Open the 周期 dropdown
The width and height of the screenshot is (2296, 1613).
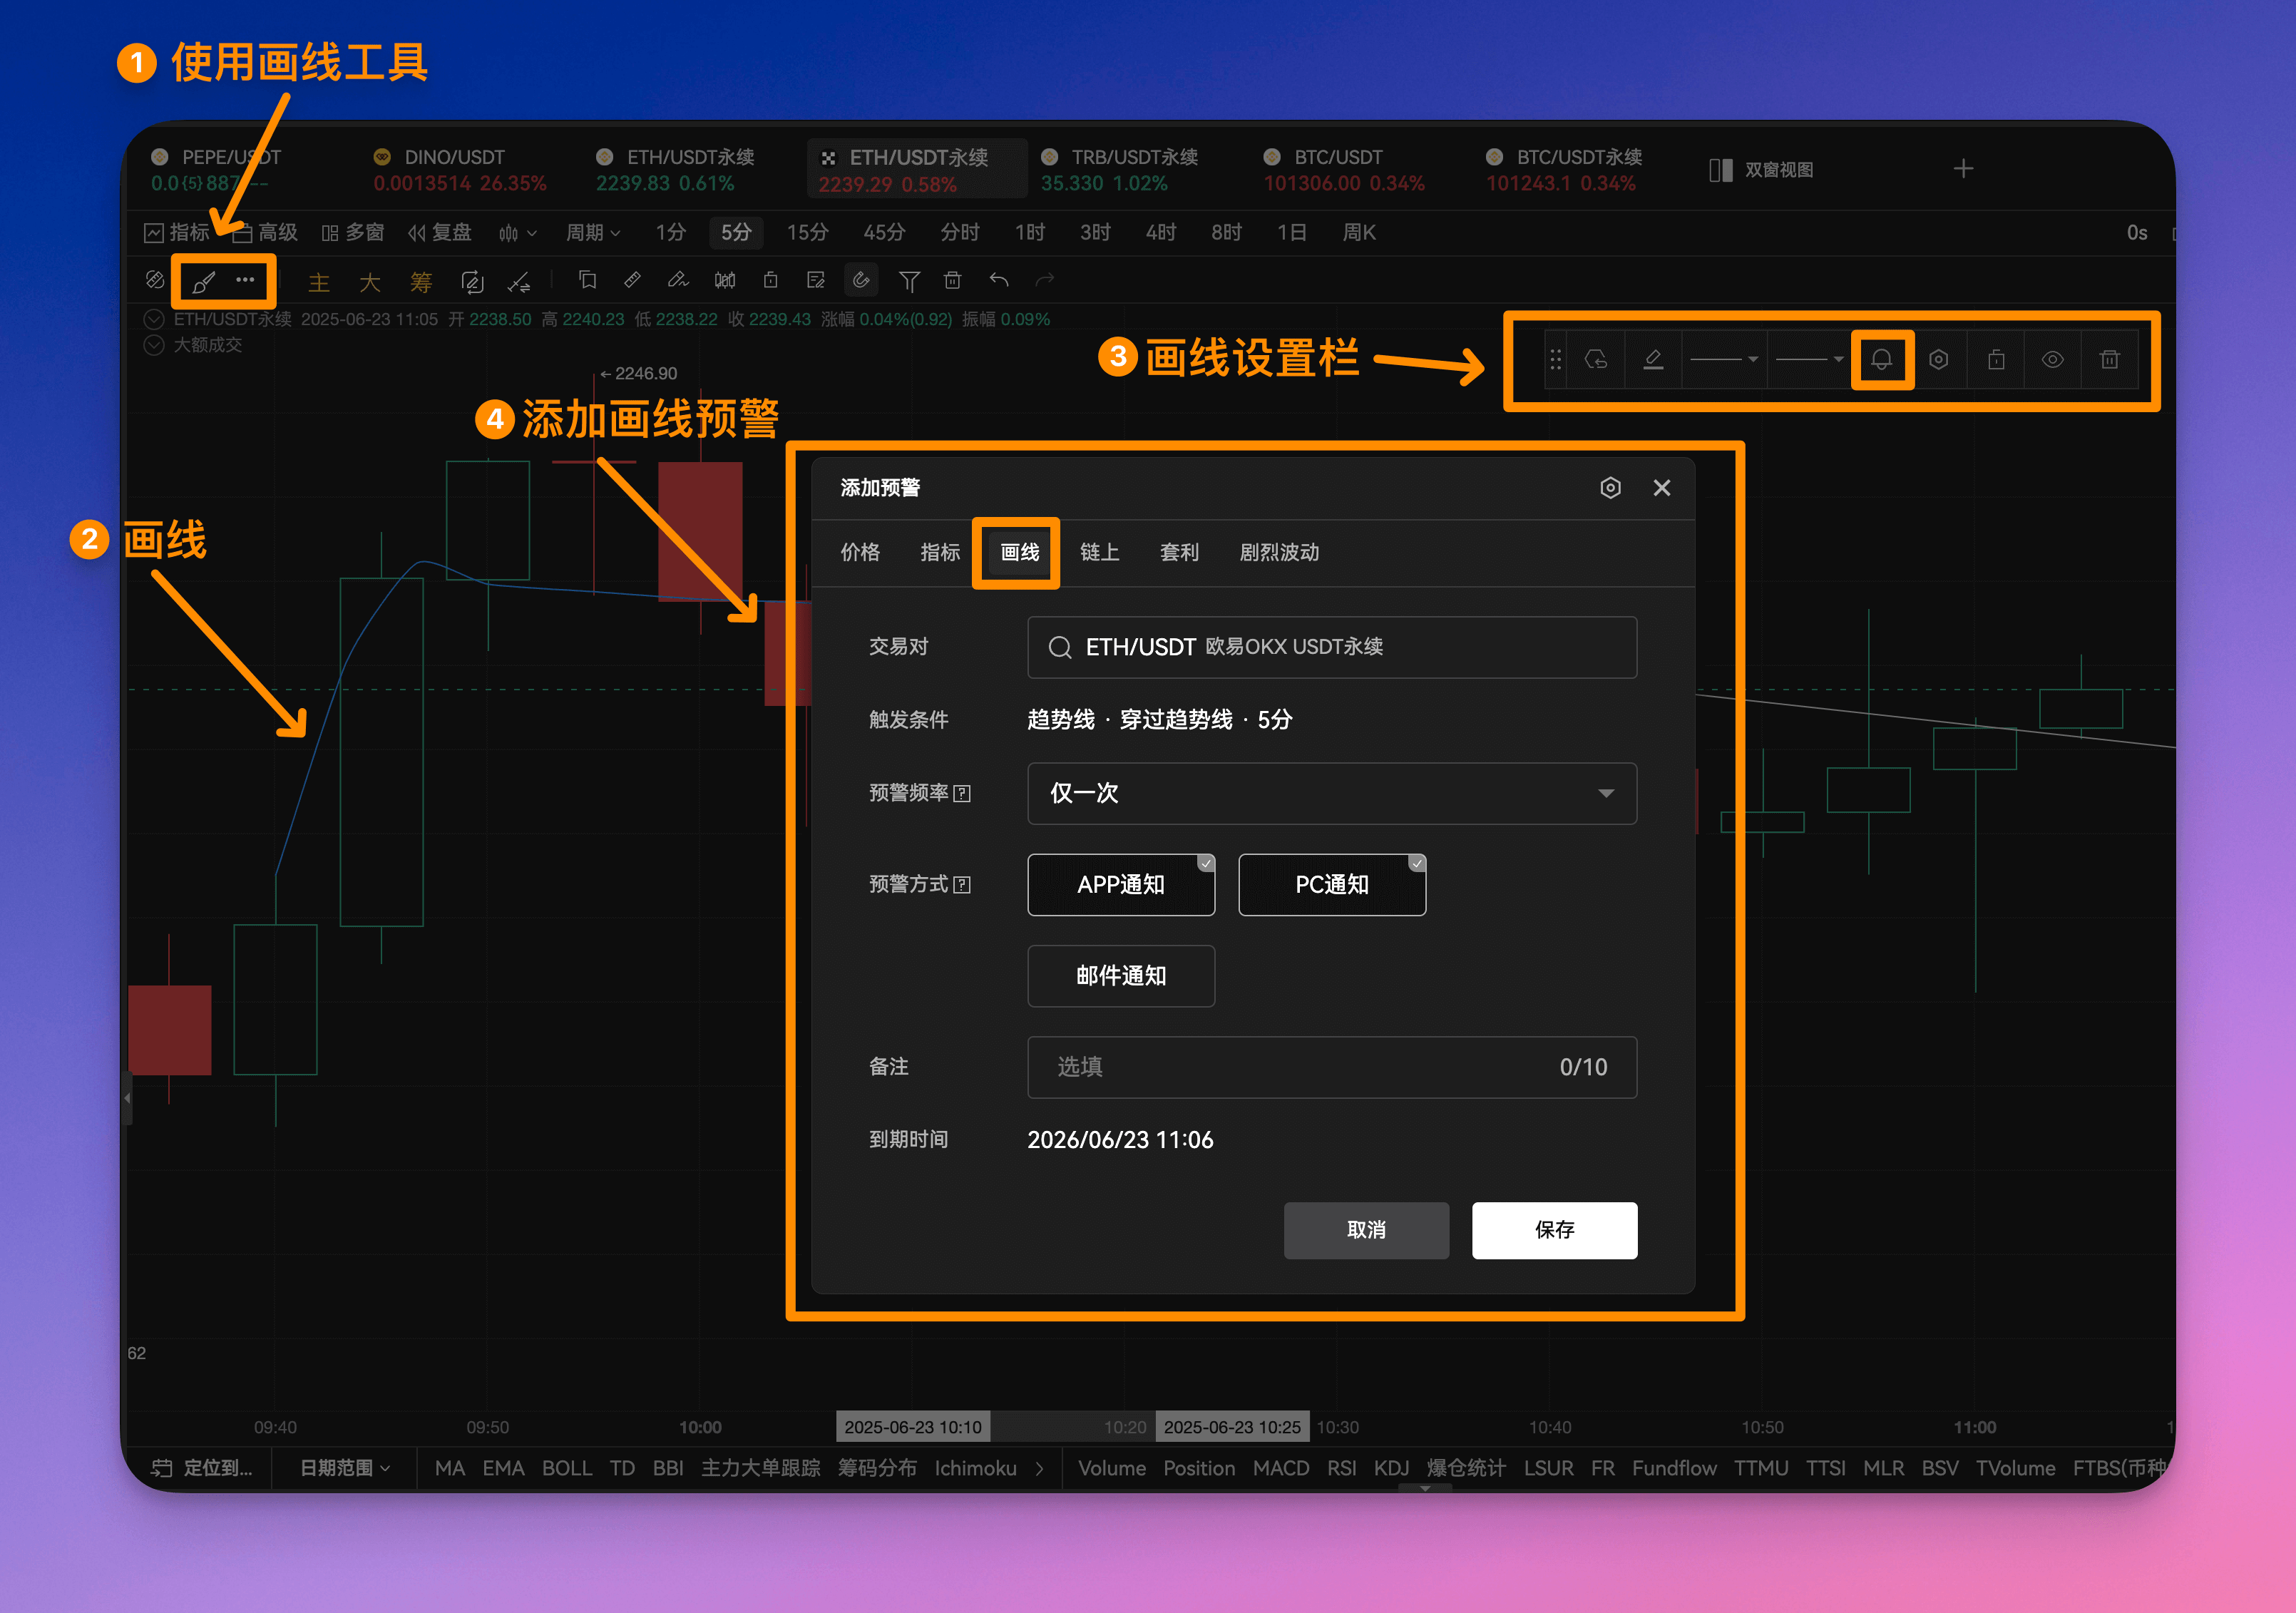[593, 233]
